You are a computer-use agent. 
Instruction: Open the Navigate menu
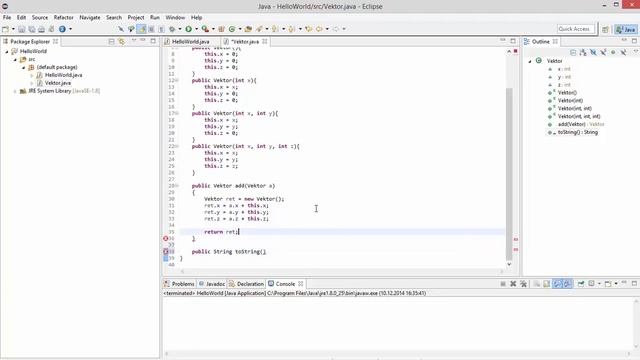(89, 18)
